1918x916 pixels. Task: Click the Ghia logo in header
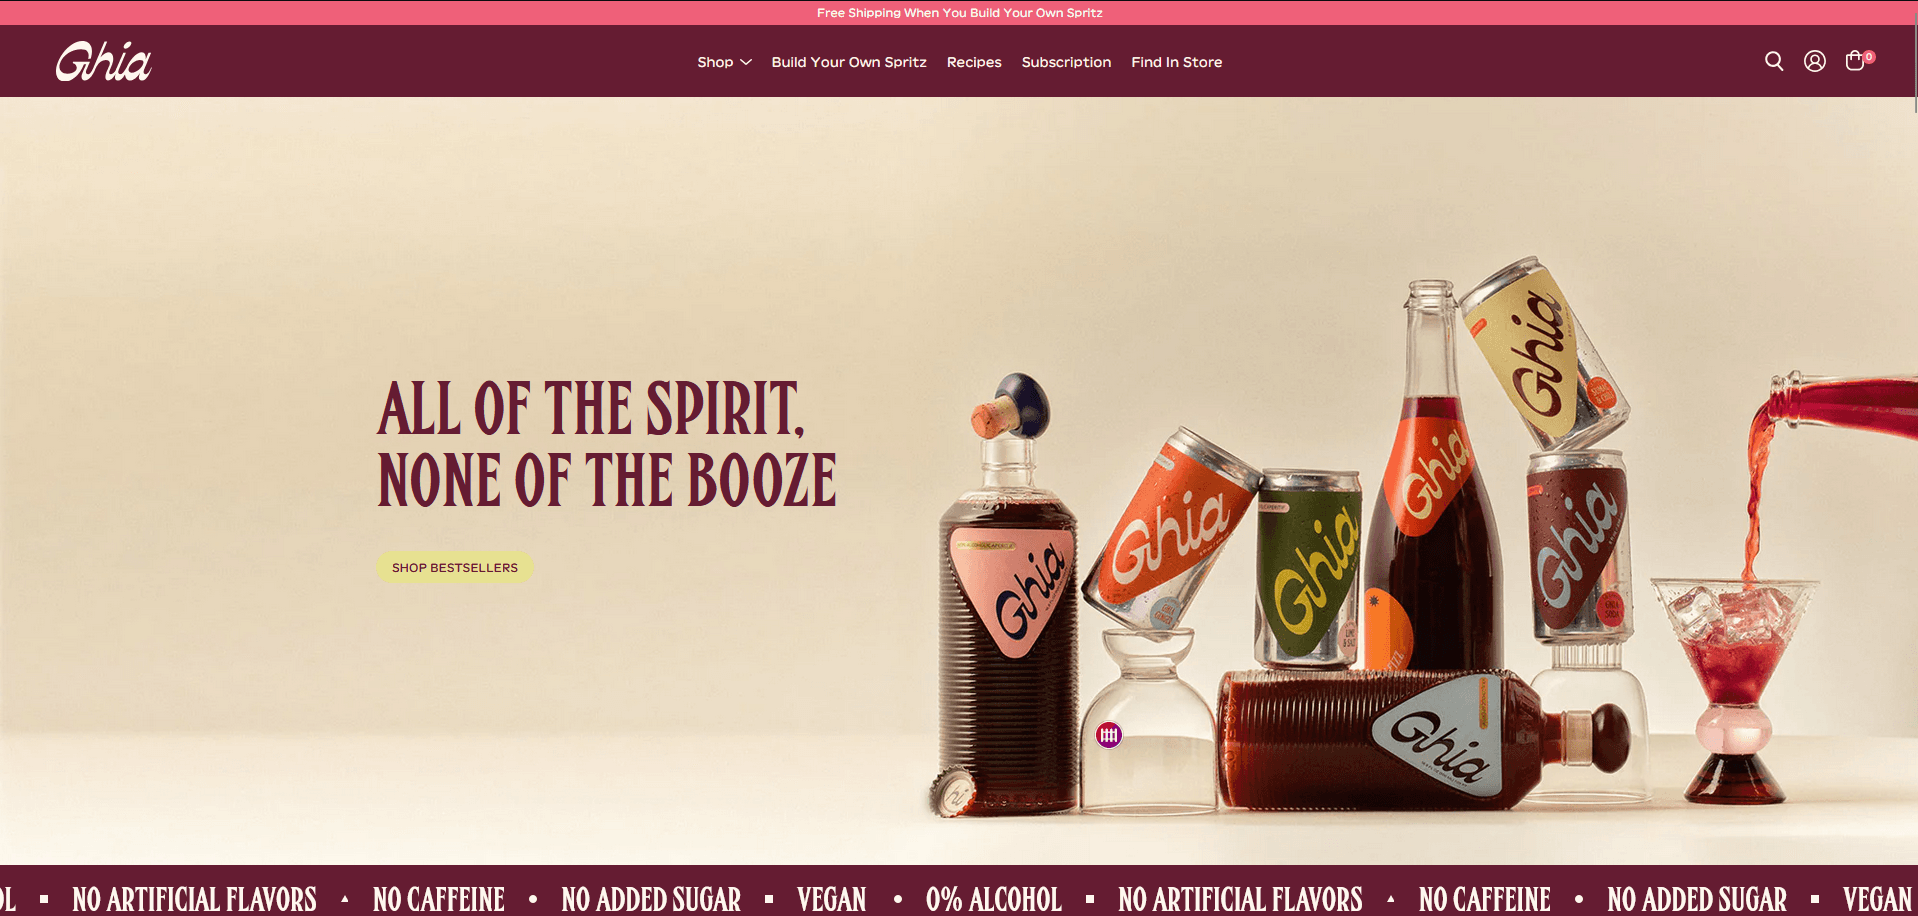coord(104,61)
